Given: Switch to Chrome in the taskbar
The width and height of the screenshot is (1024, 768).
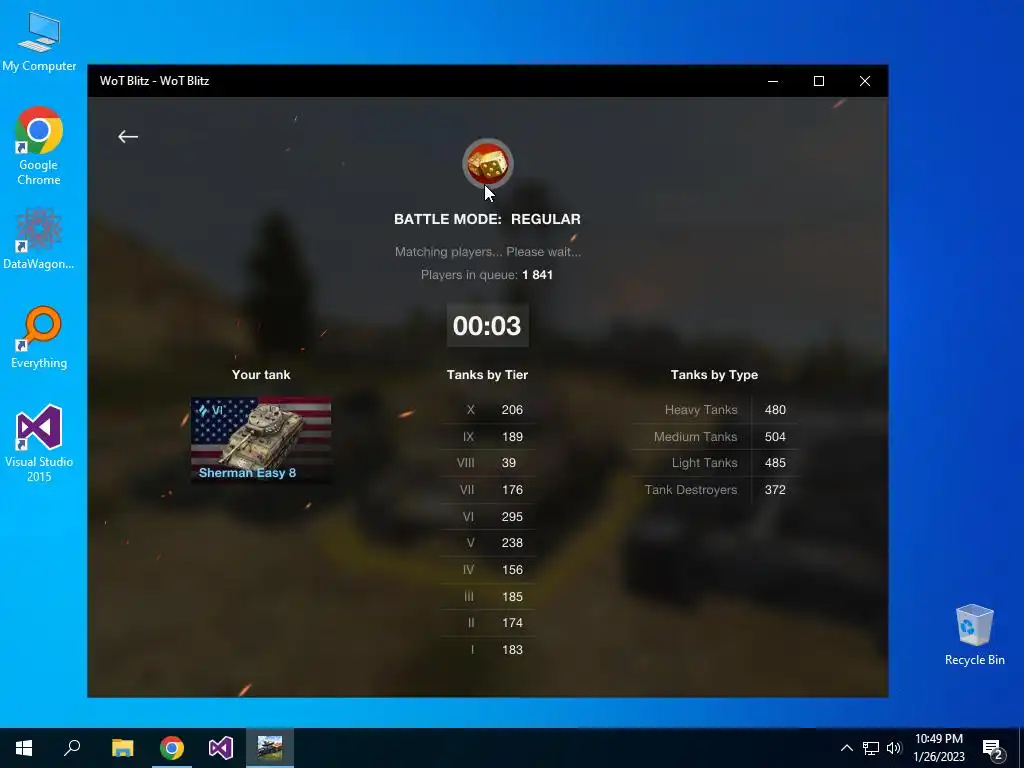Looking at the screenshot, I should point(172,748).
